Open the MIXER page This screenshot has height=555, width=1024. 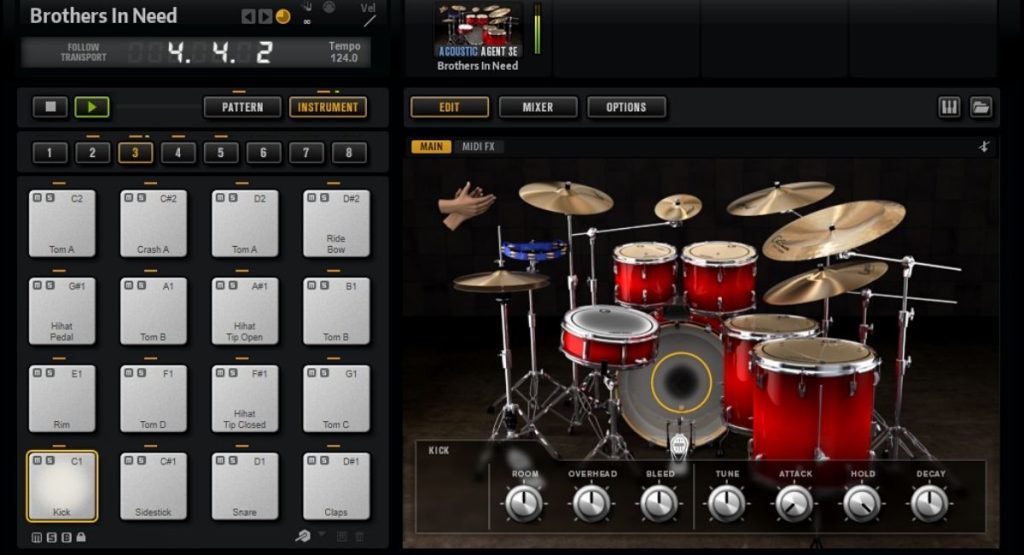coord(538,107)
